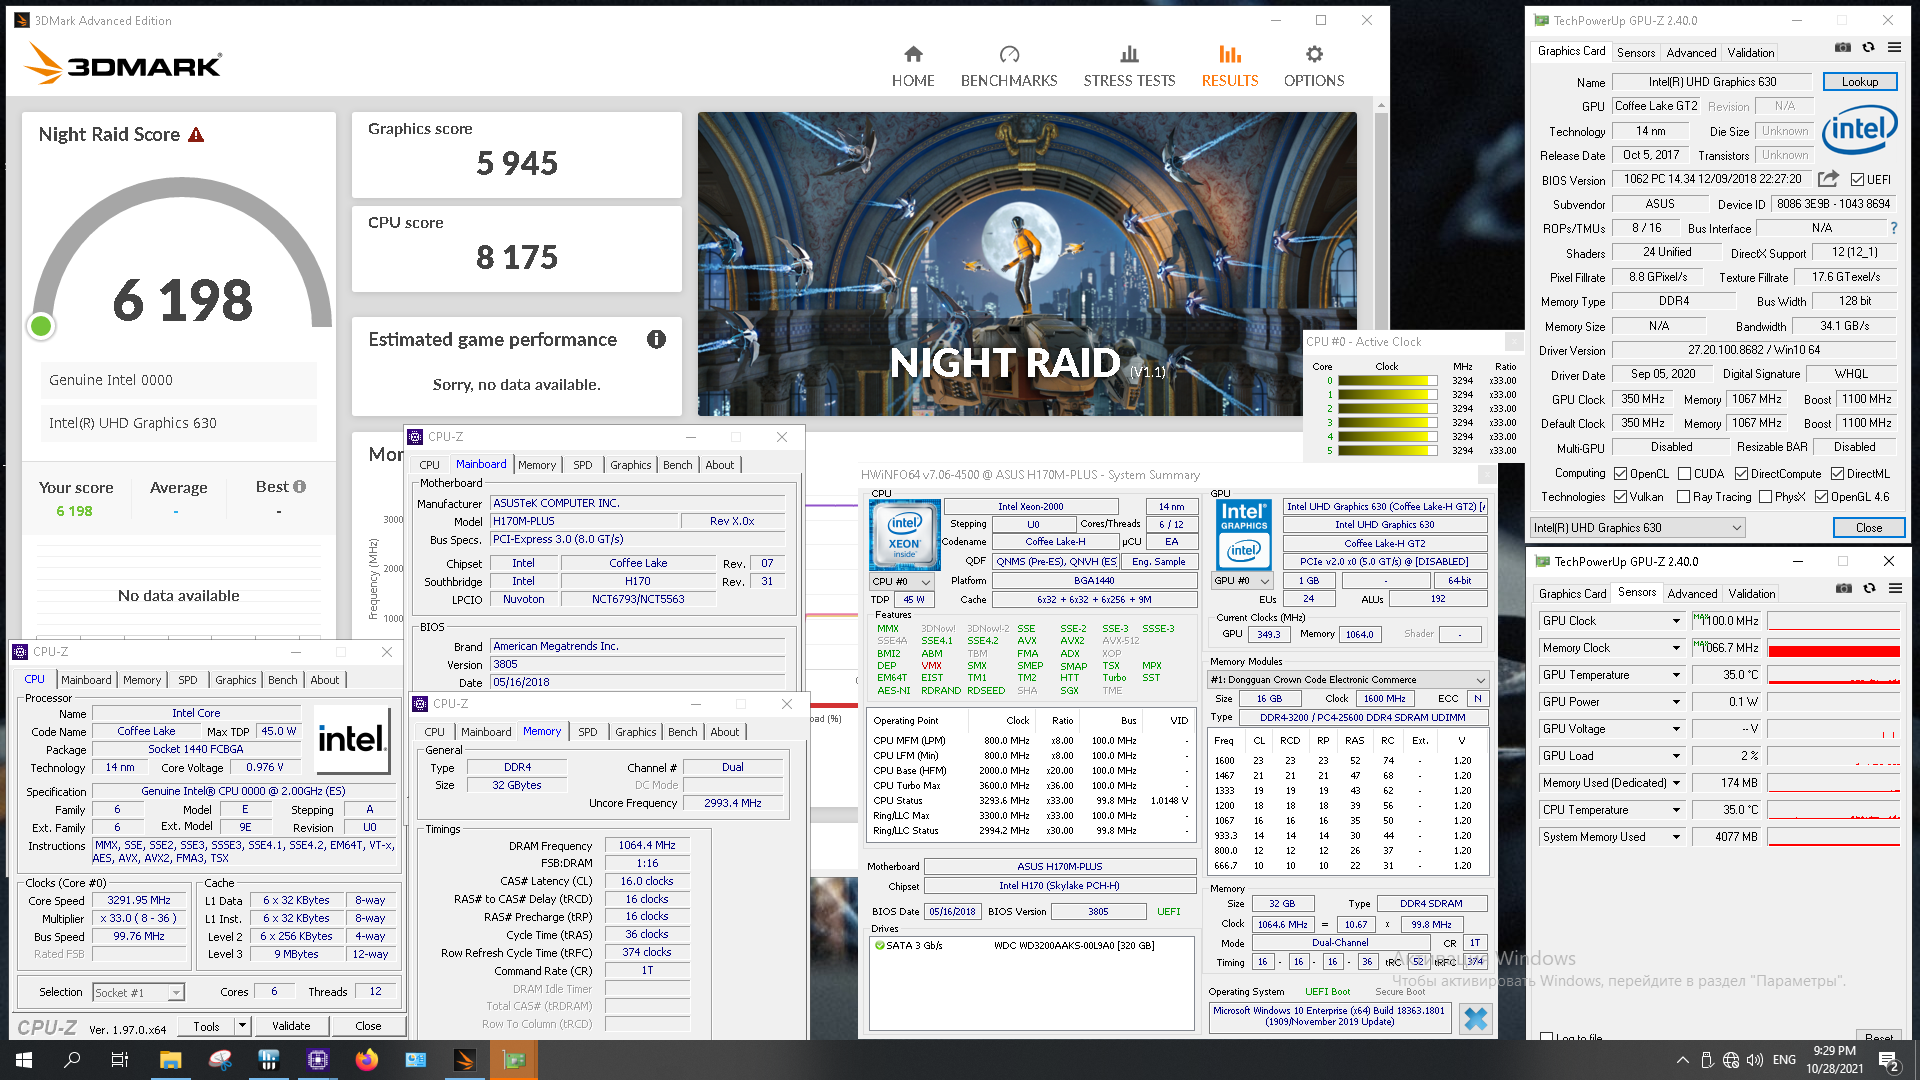The image size is (1920, 1080).
Task: Click the Bus Interface question mark icon
Action: point(1893,228)
